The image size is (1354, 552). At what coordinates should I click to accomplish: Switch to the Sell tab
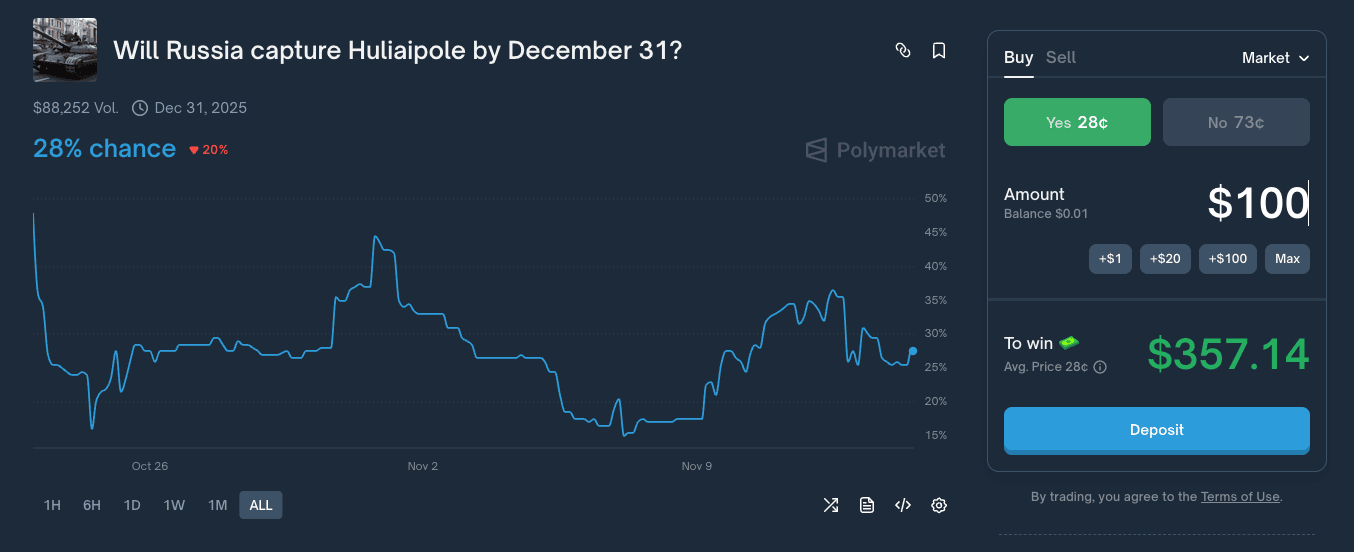click(1061, 58)
